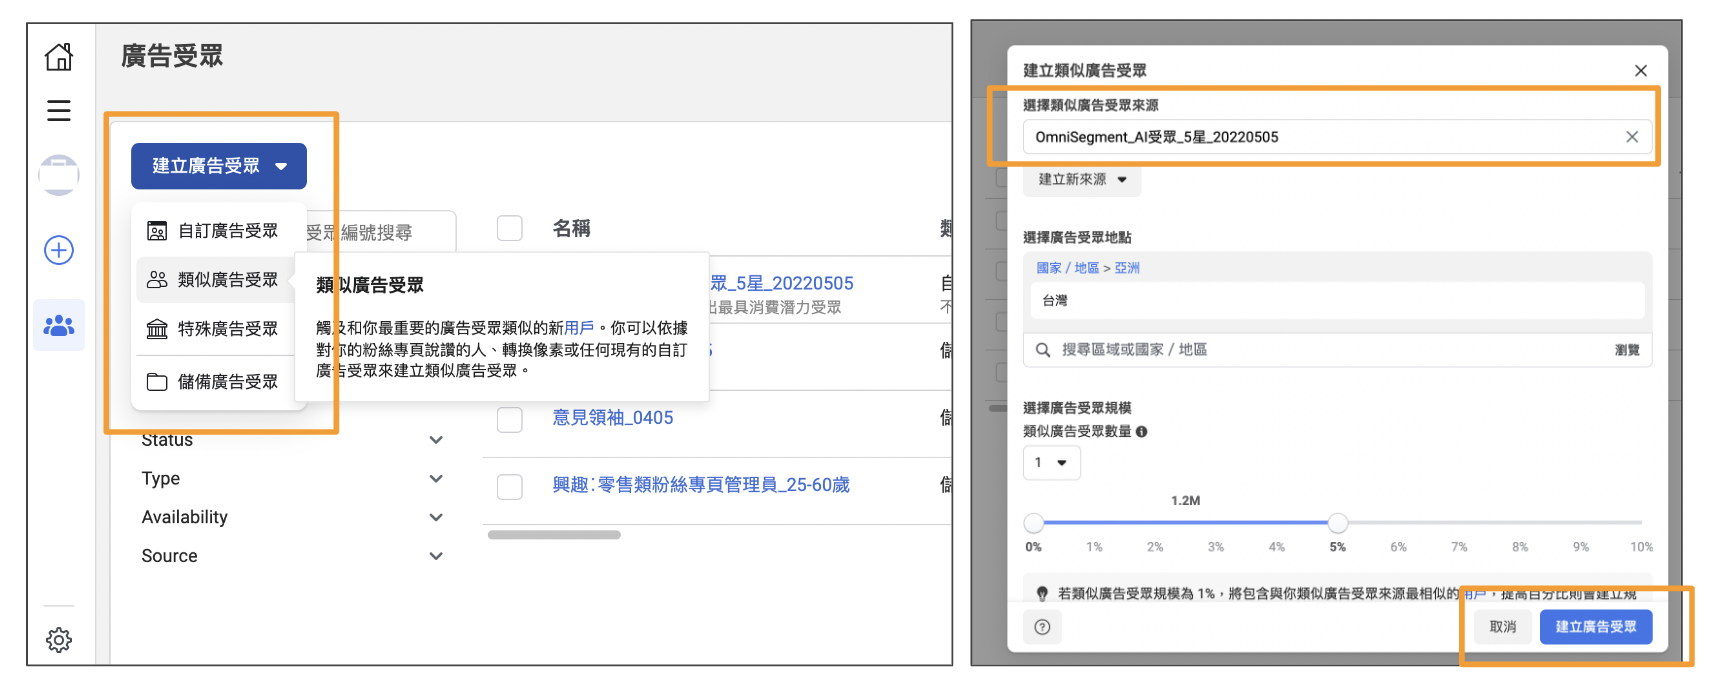This screenshot has height=688, width=1734.
Task: Open the Audiences people icon
Action: tap(59, 325)
